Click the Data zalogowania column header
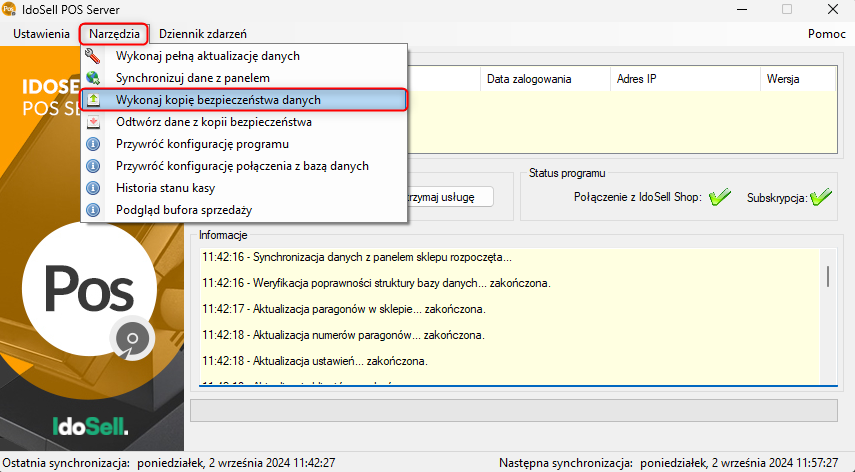This screenshot has height=472, width=855. click(x=545, y=79)
